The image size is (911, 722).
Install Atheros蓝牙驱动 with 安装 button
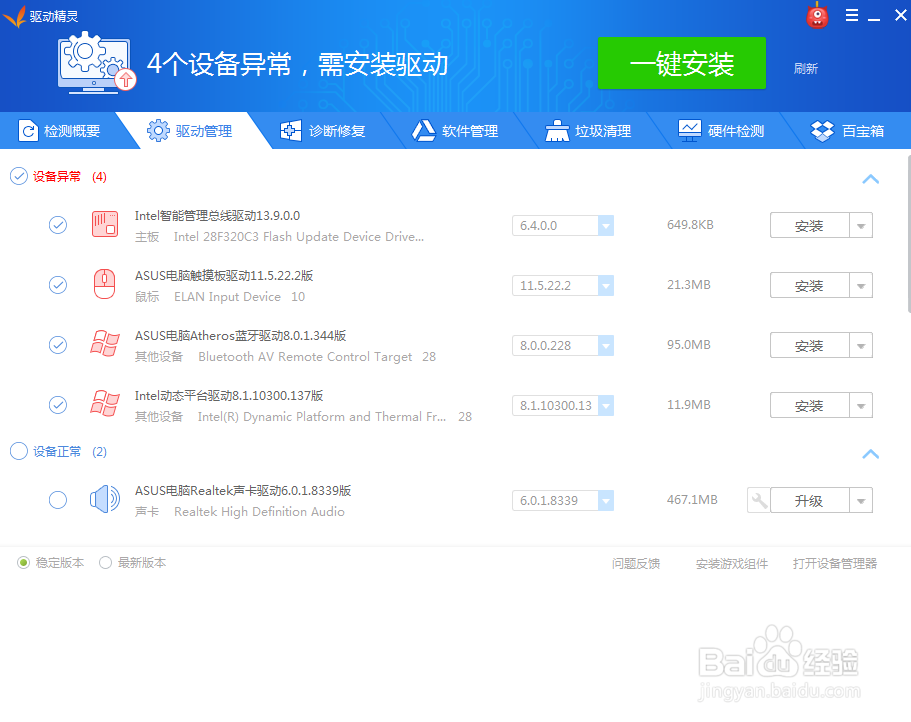click(809, 345)
